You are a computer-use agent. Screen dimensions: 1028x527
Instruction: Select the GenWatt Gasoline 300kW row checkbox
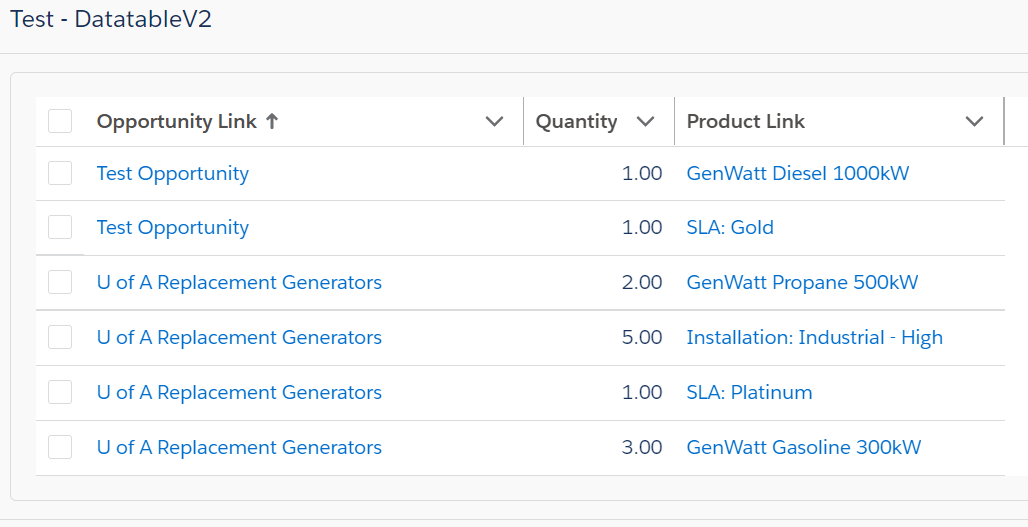60,447
